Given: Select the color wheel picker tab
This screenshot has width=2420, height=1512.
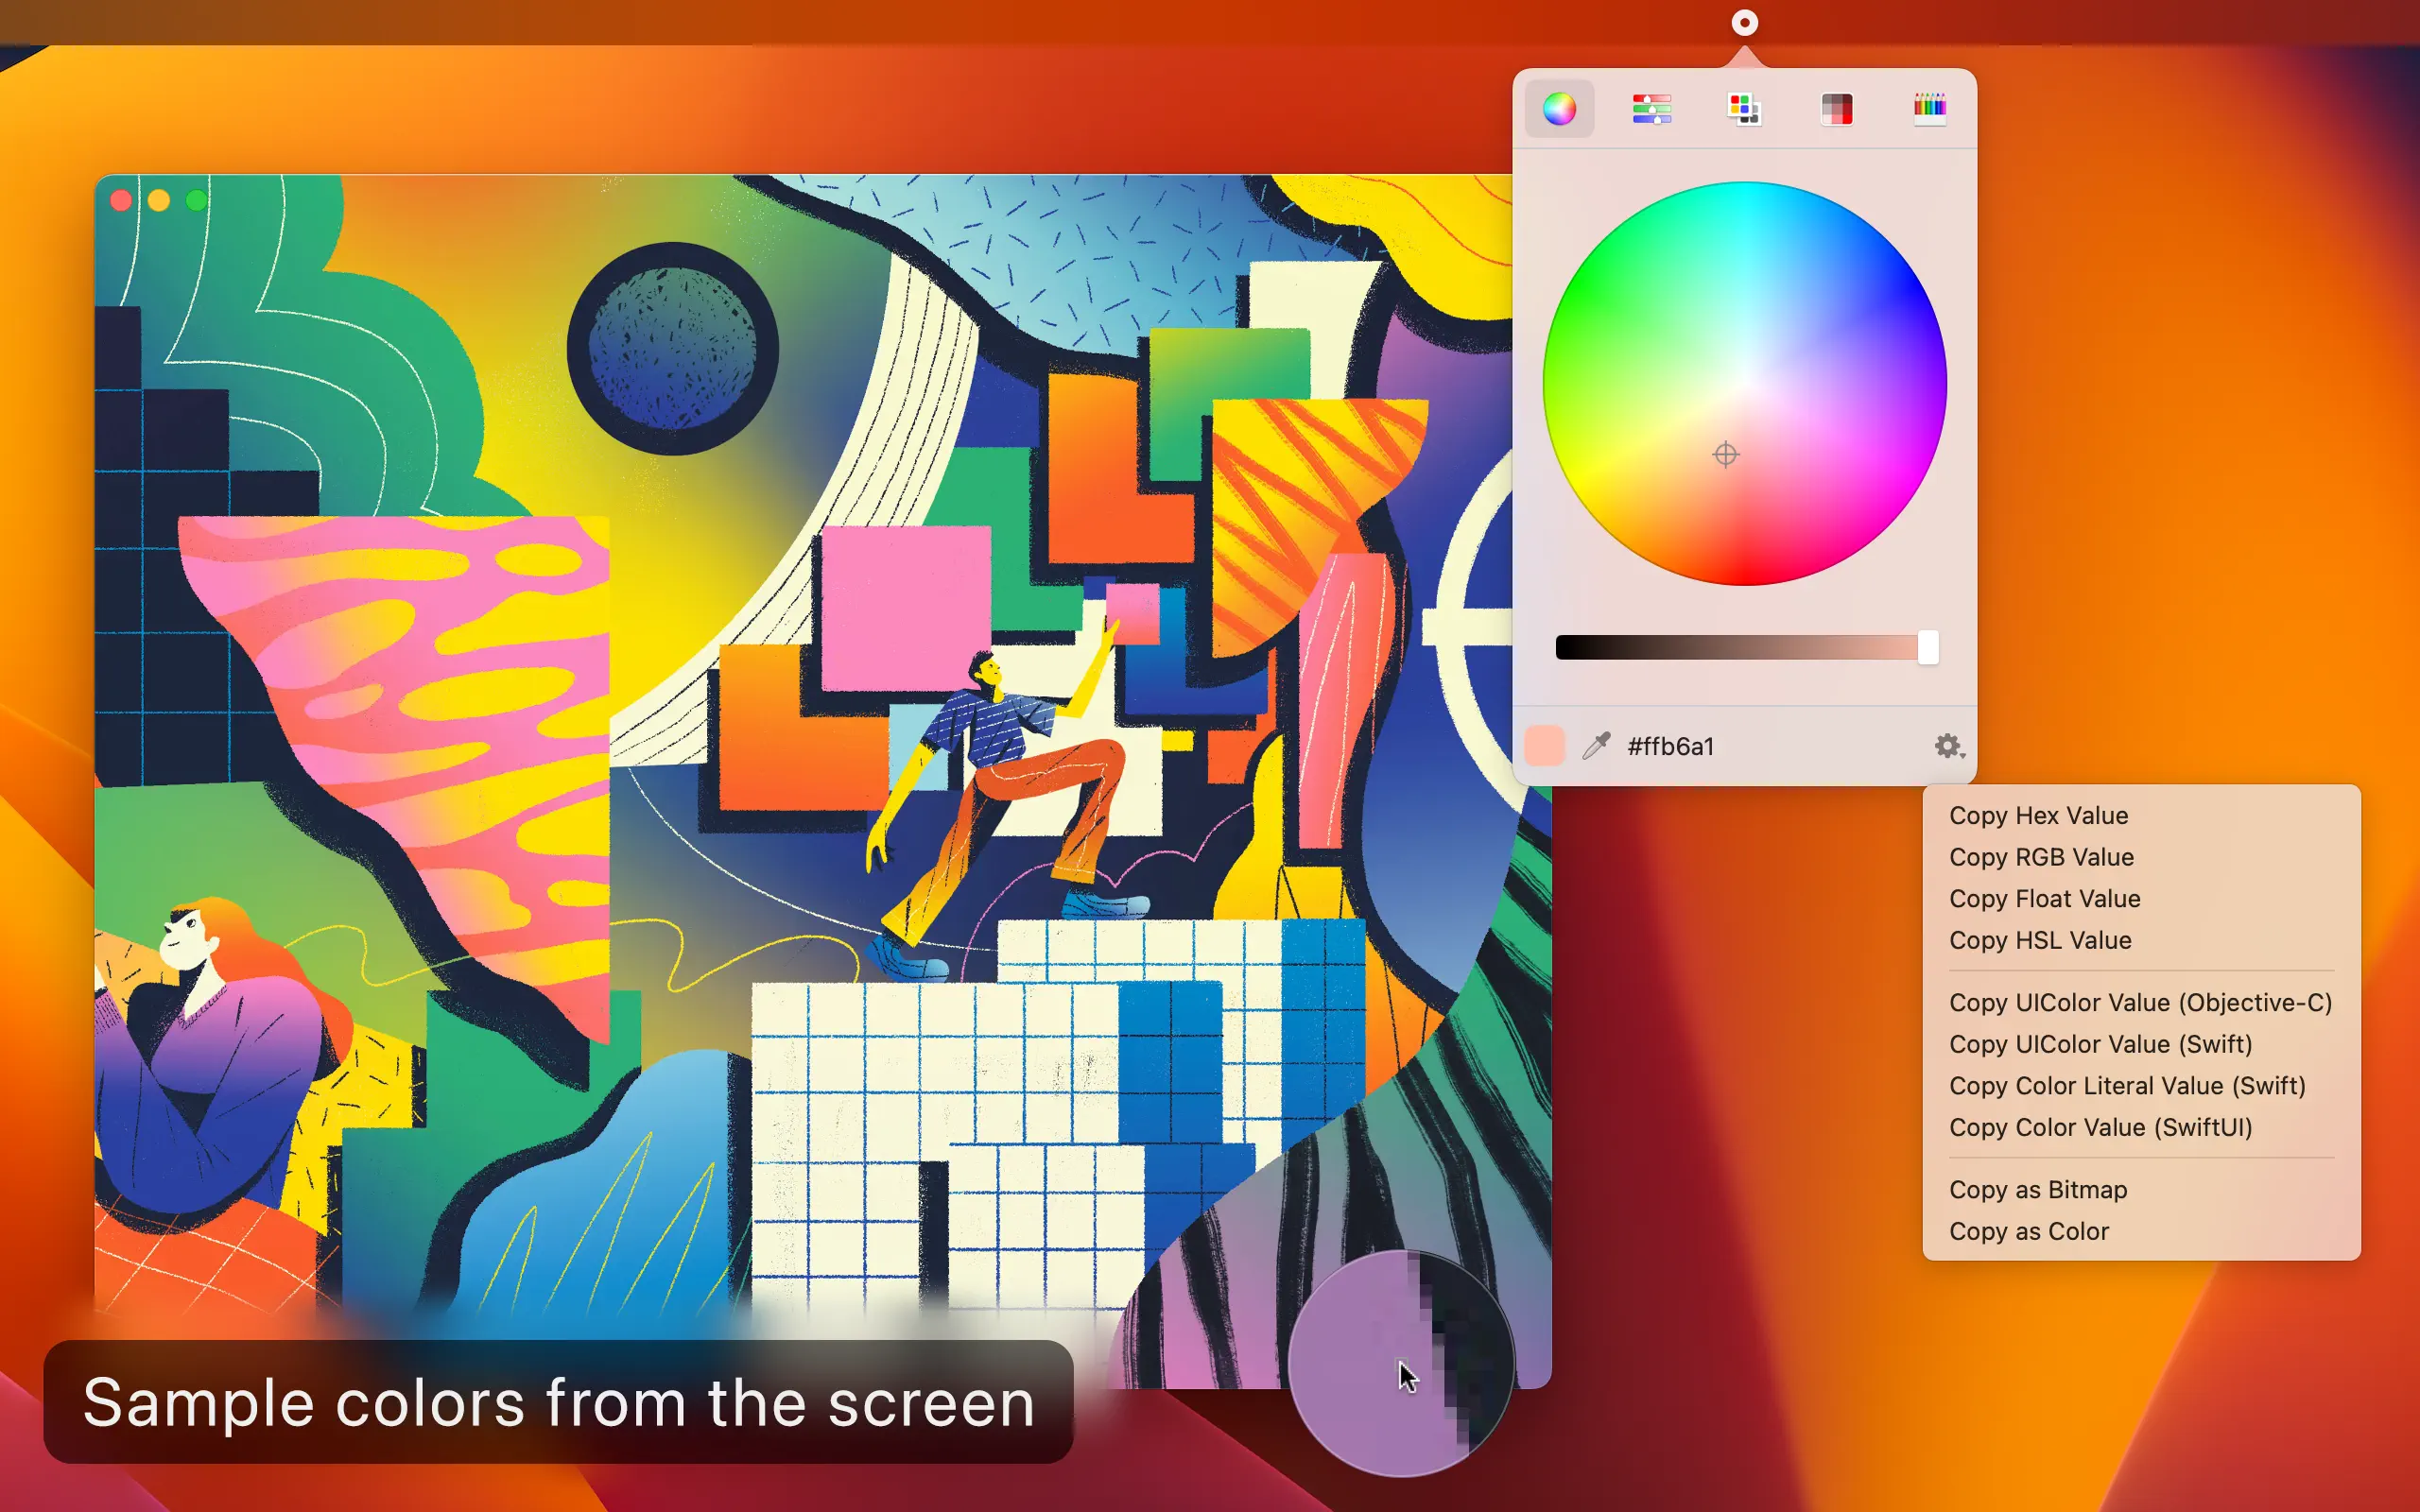Looking at the screenshot, I should (1559, 109).
